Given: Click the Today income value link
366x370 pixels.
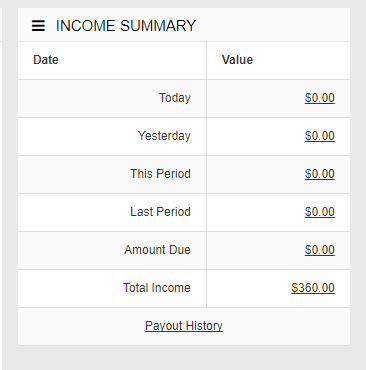Looking at the screenshot, I should (319, 98).
